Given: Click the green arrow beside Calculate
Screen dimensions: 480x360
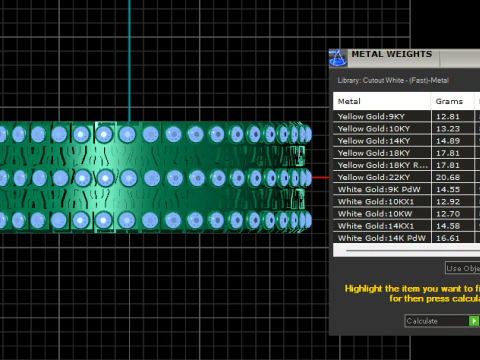Looking at the screenshot, I should pos(474,321).
